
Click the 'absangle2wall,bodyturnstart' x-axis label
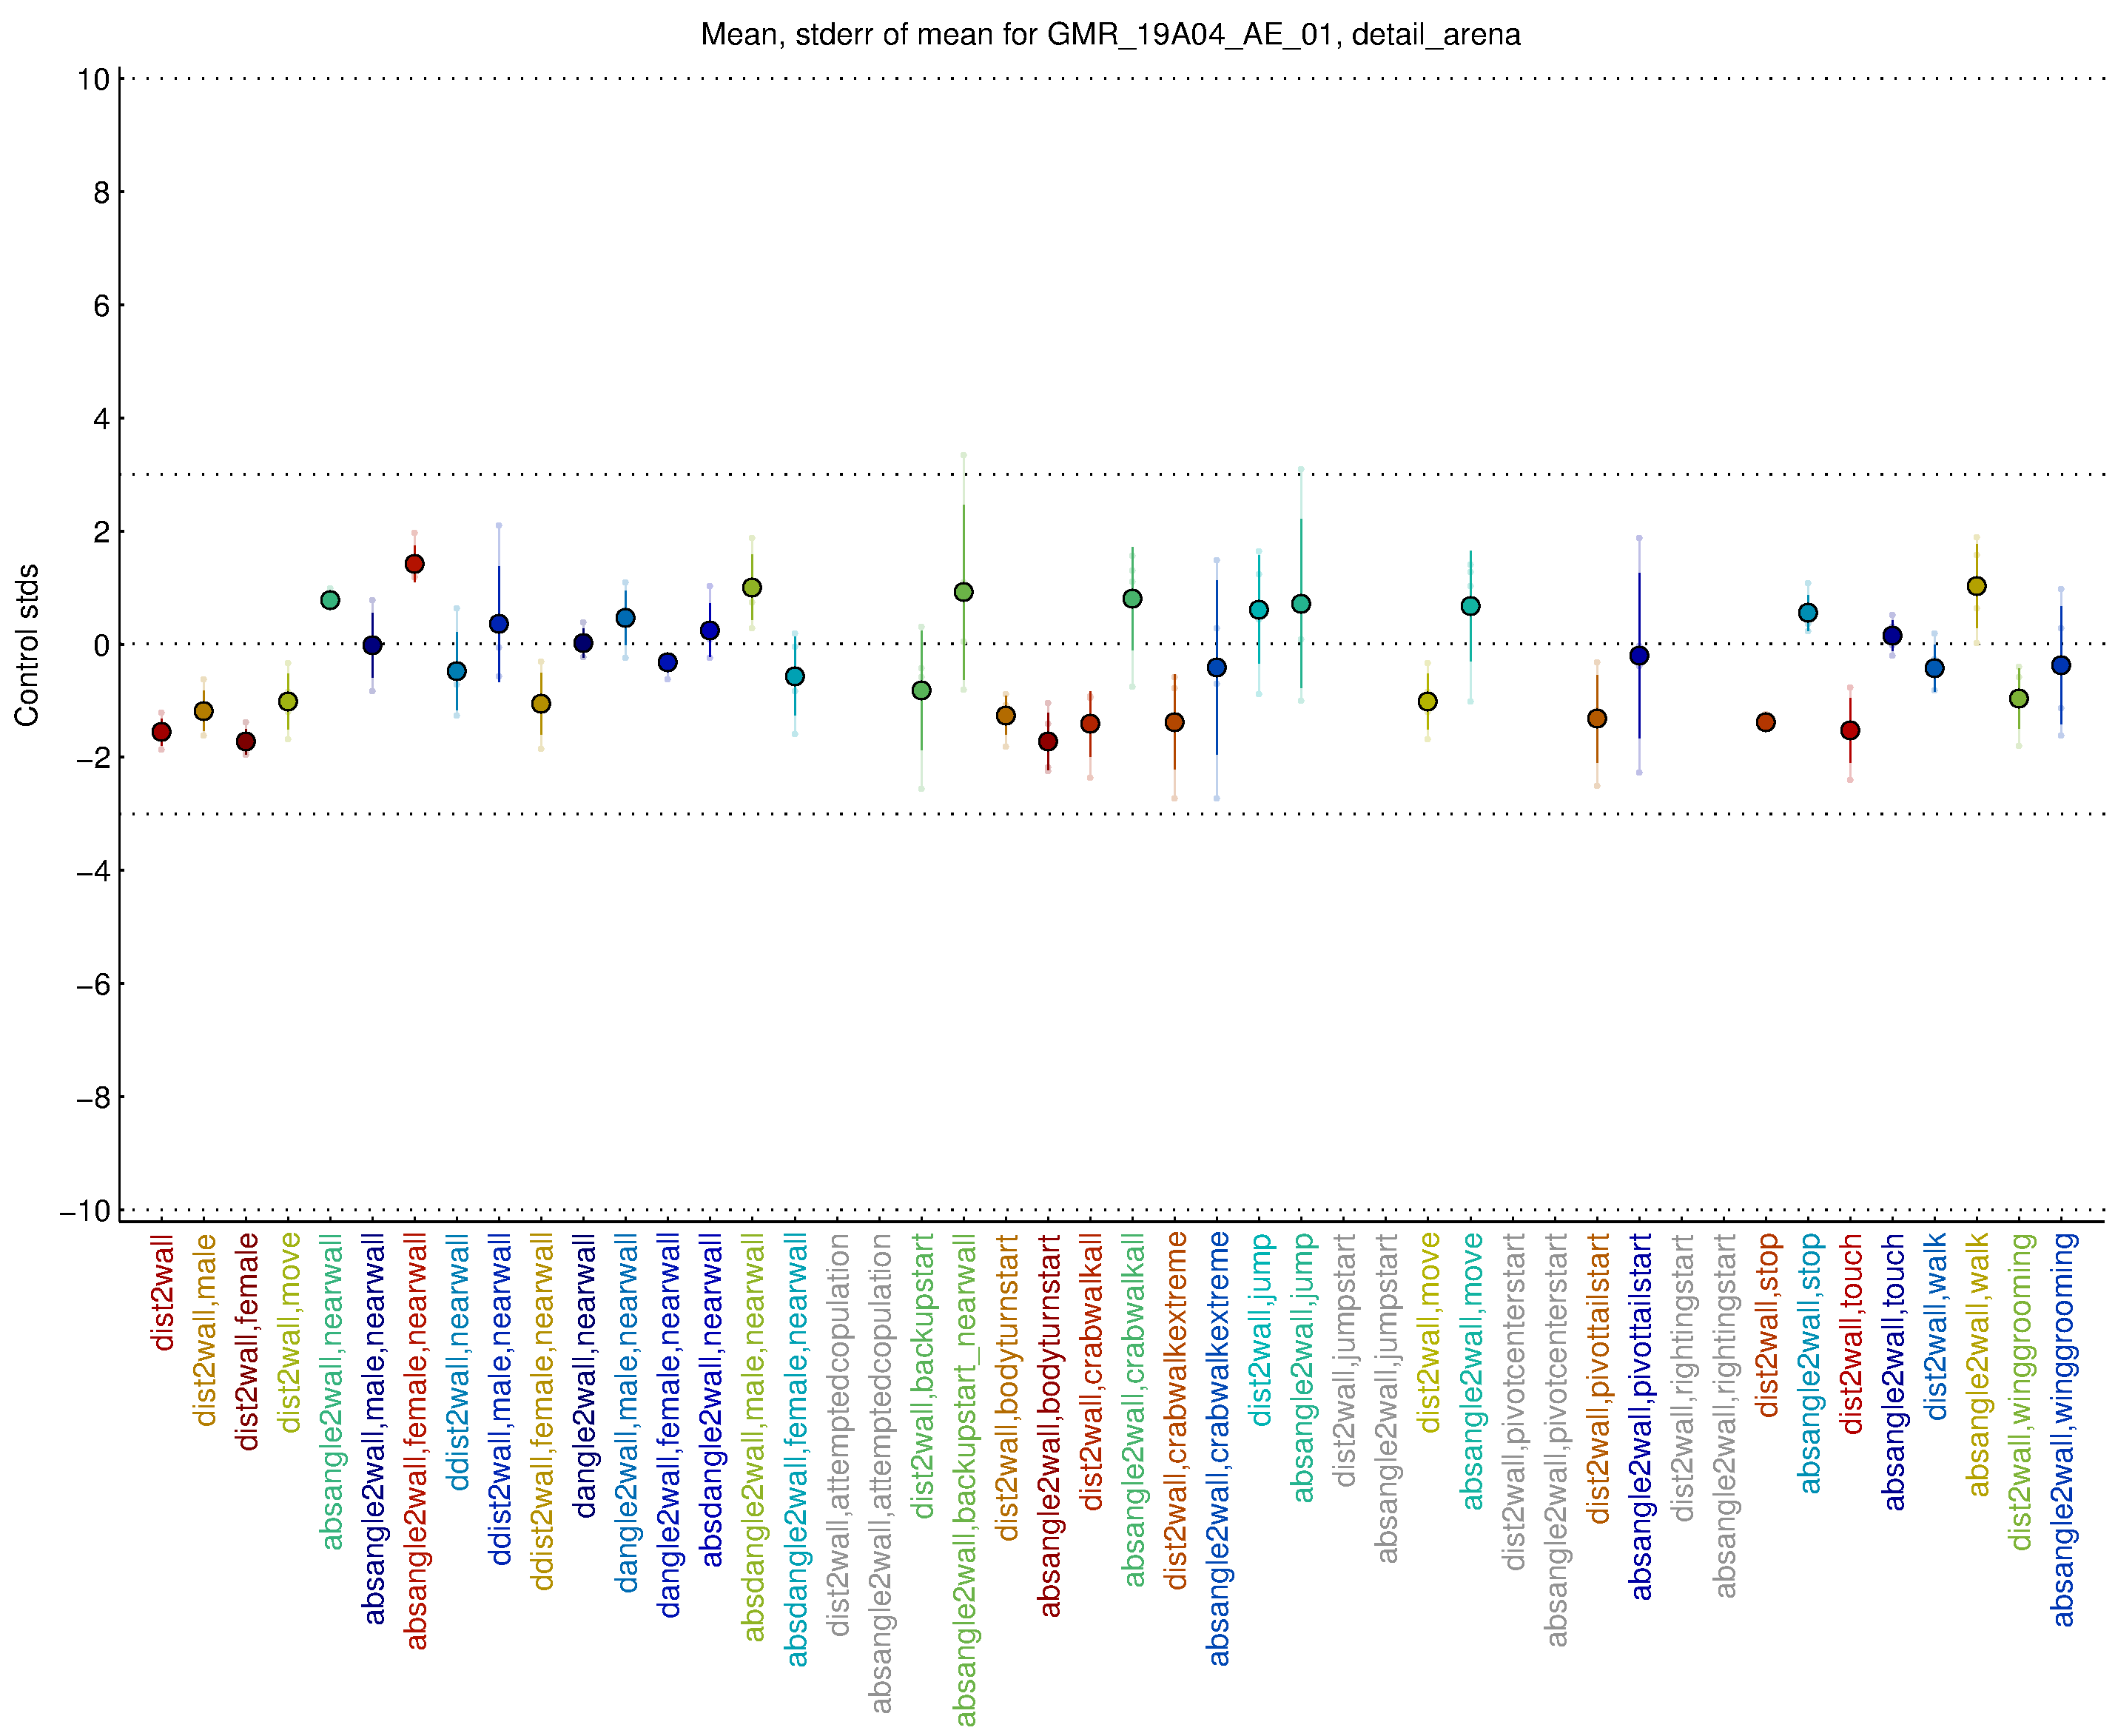coord(1048,1425)
